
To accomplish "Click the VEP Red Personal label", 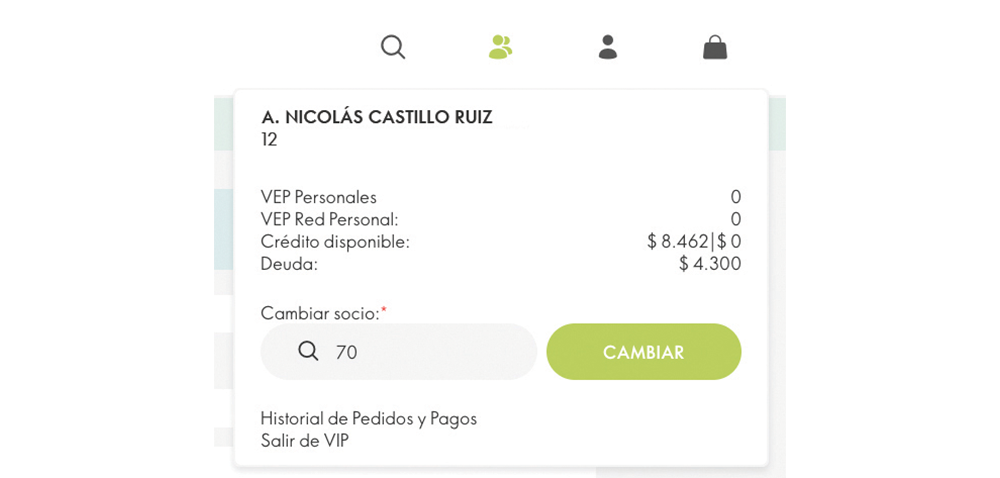I will click(x=329, y=219).
